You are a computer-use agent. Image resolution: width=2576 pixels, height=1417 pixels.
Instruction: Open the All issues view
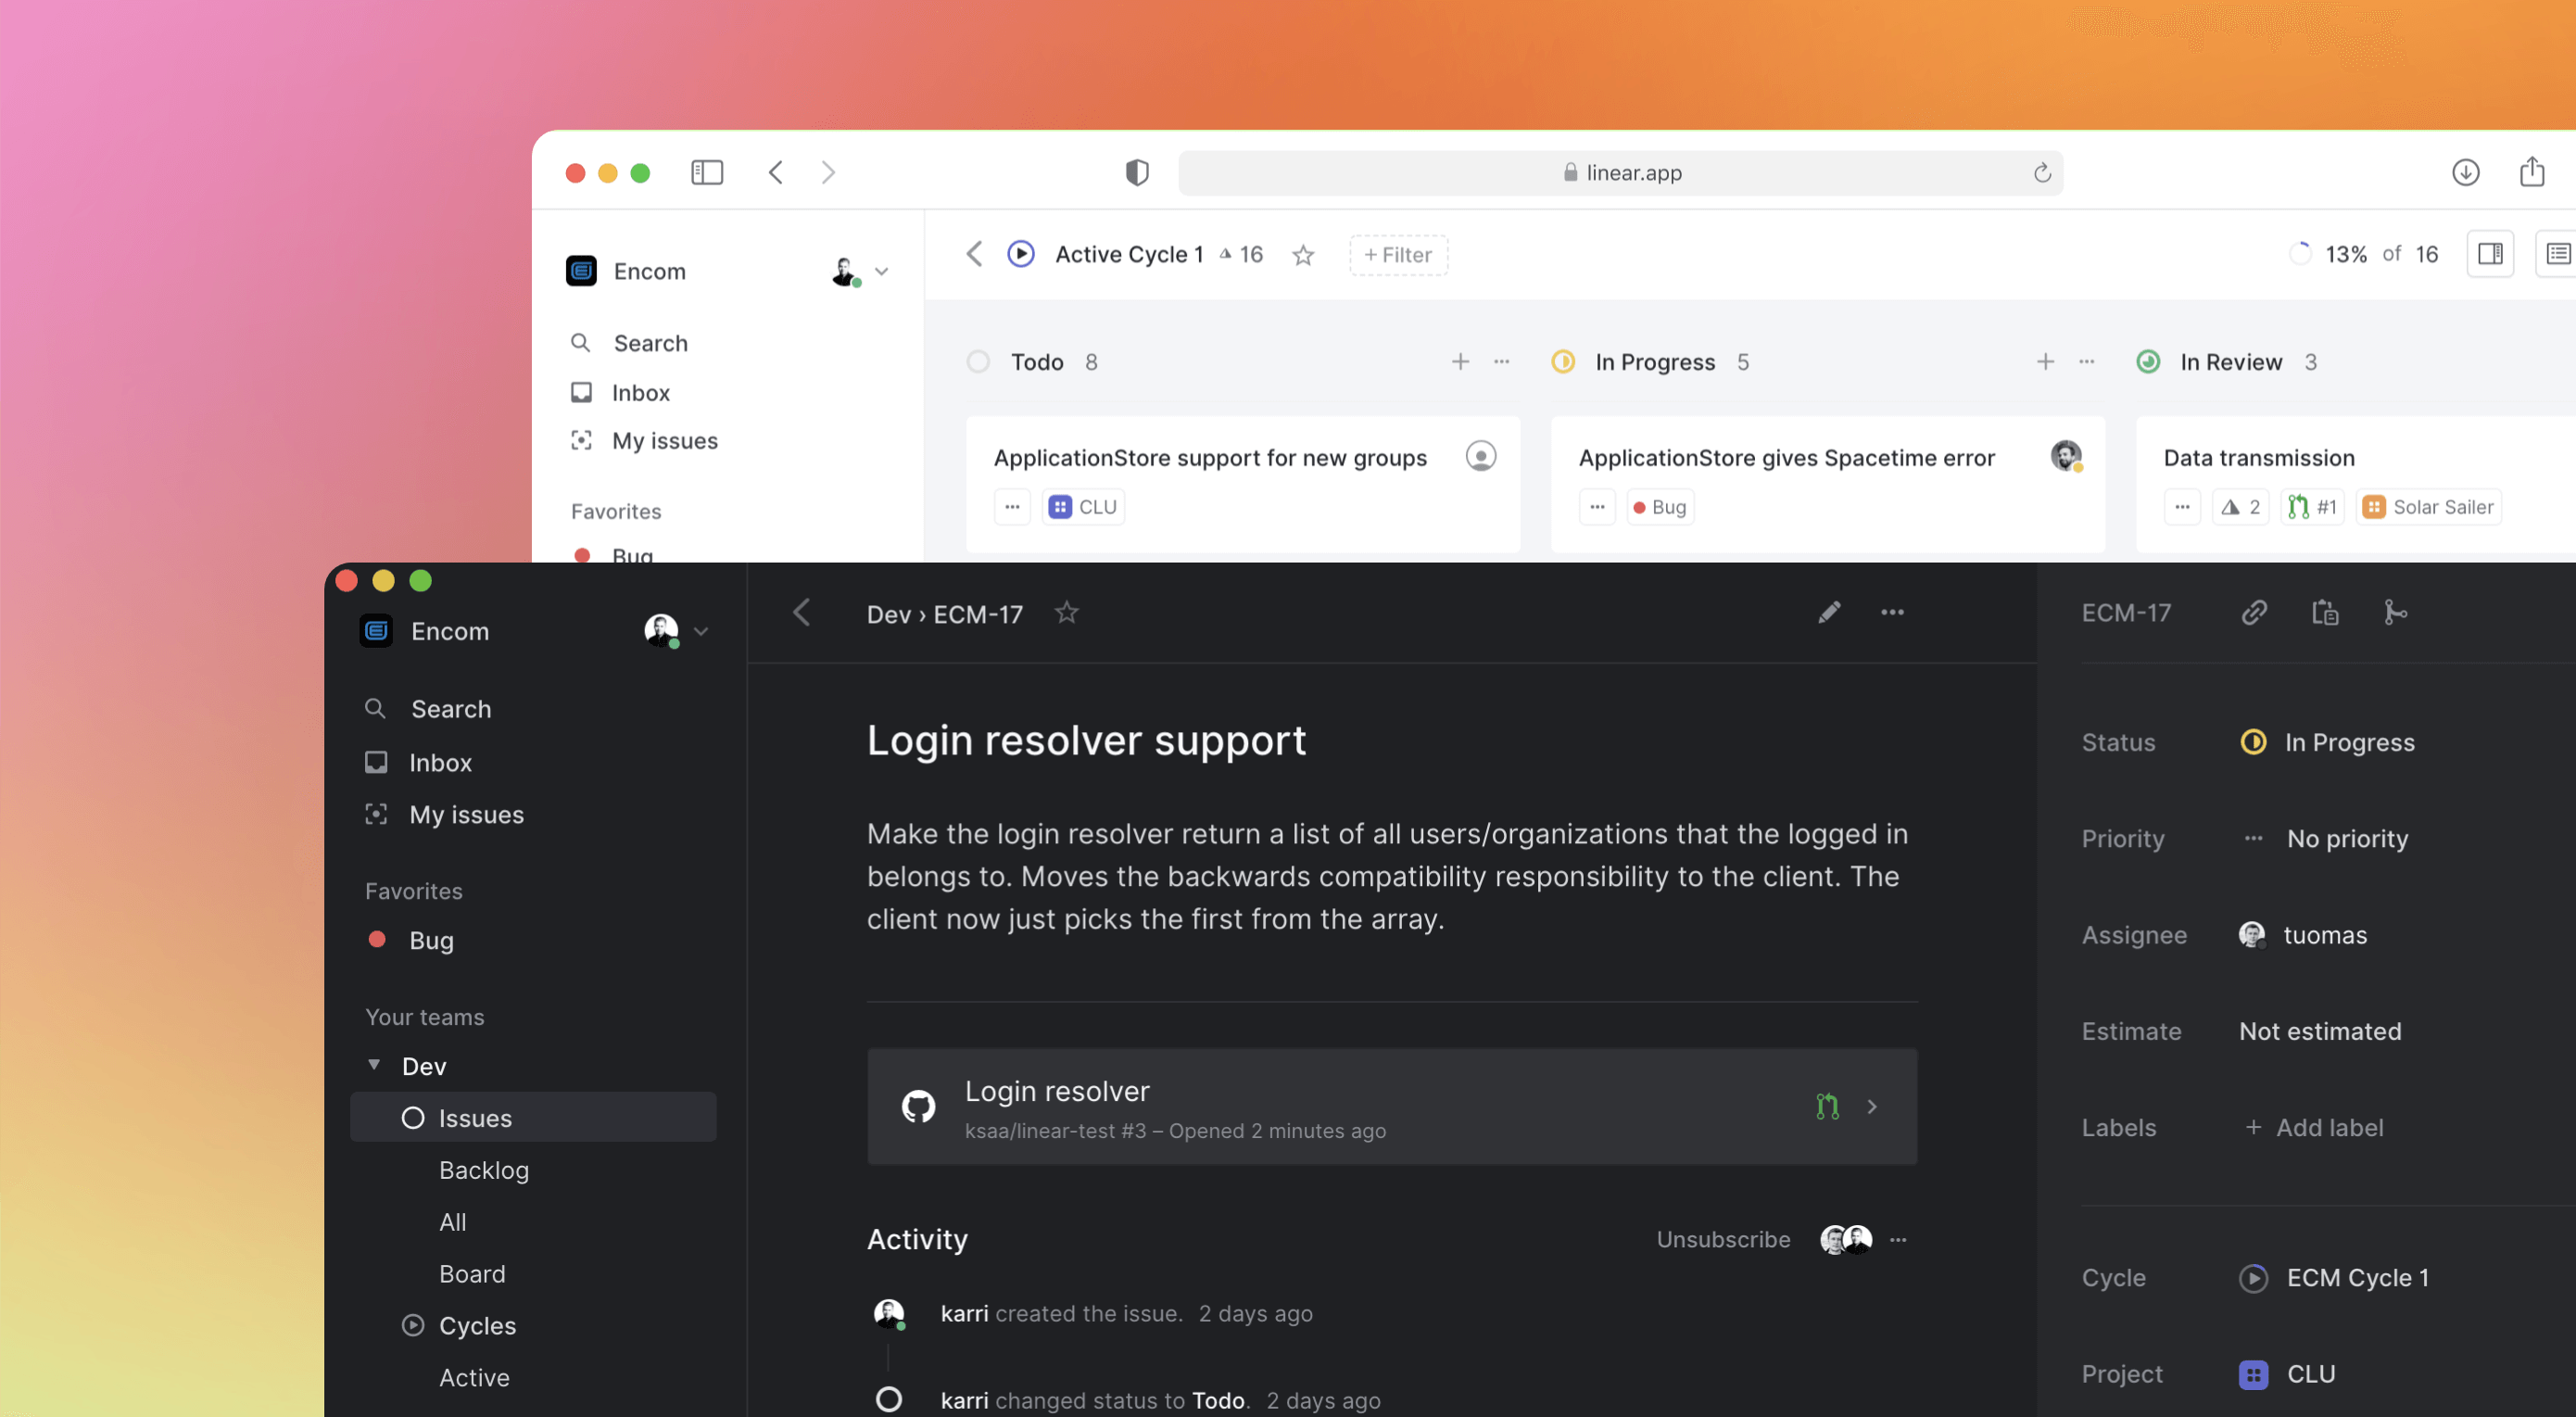coord(452,1222)
